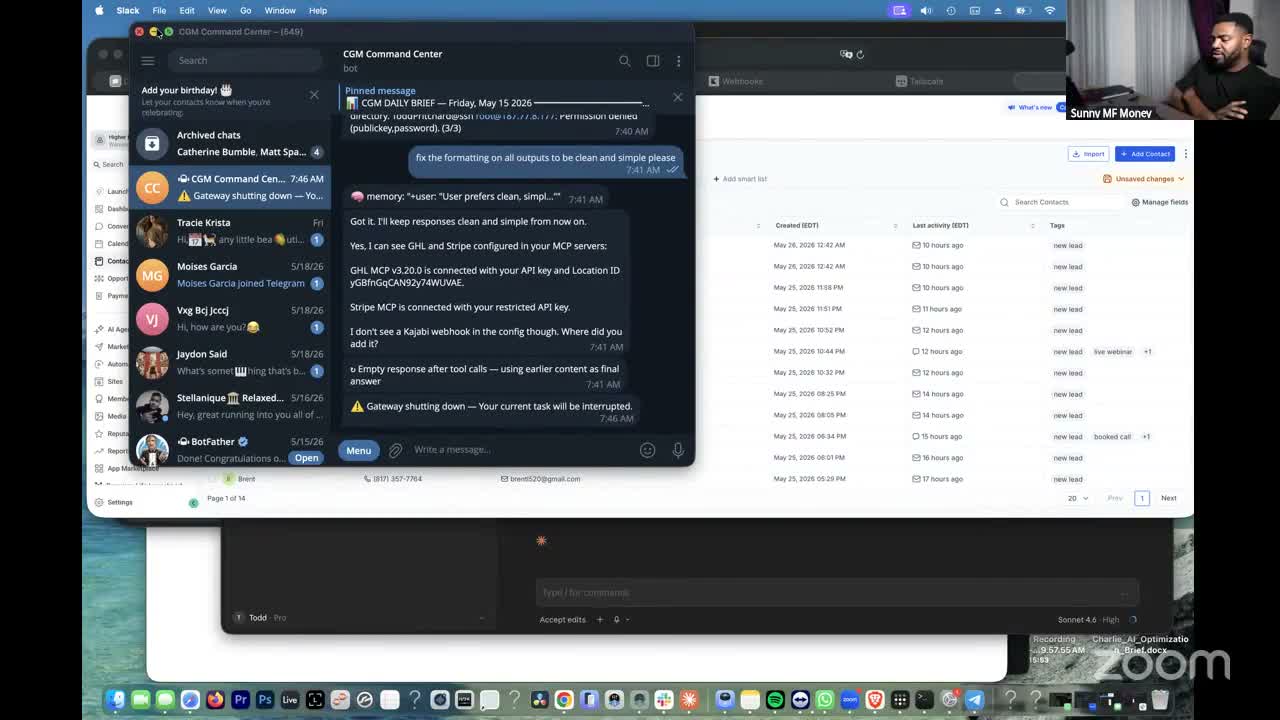The image size is (1280, 720).
Task: Open the Stellanique Relaxed chat
Action: click(230, 406)
